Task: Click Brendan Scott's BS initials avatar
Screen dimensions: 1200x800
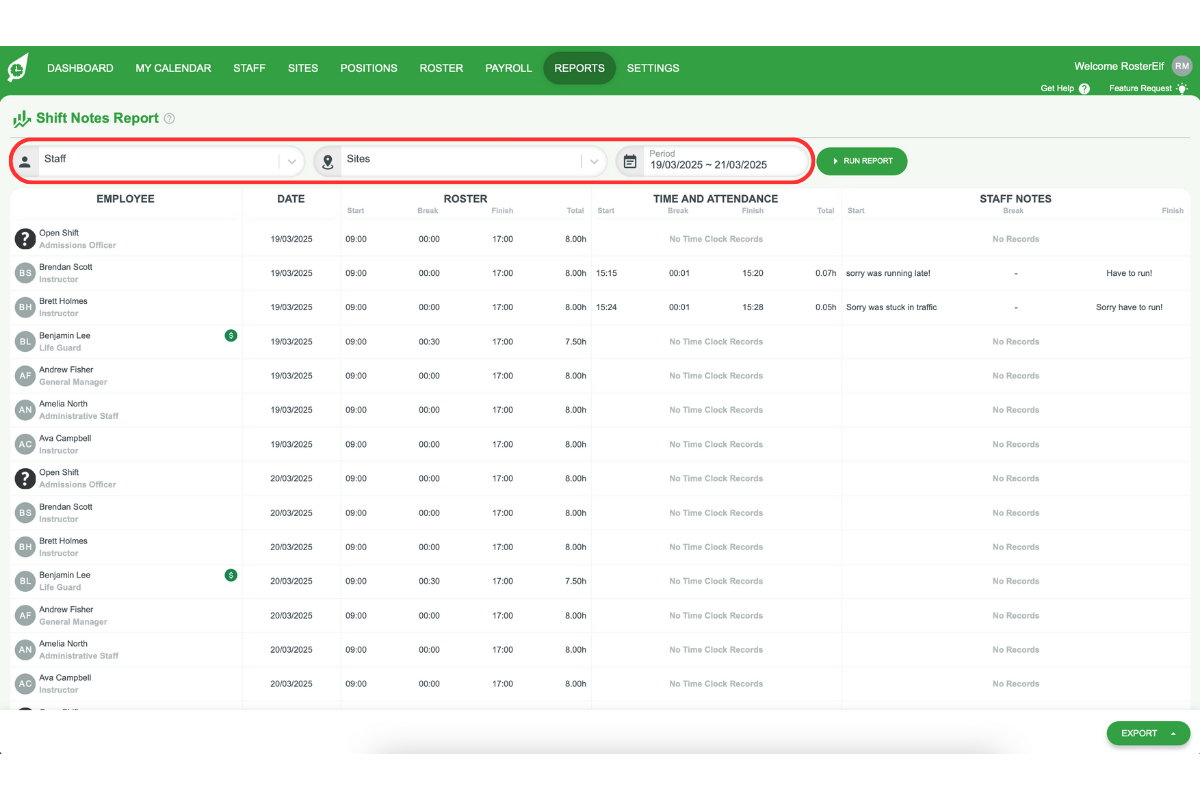Action: [x=25, y=273]
